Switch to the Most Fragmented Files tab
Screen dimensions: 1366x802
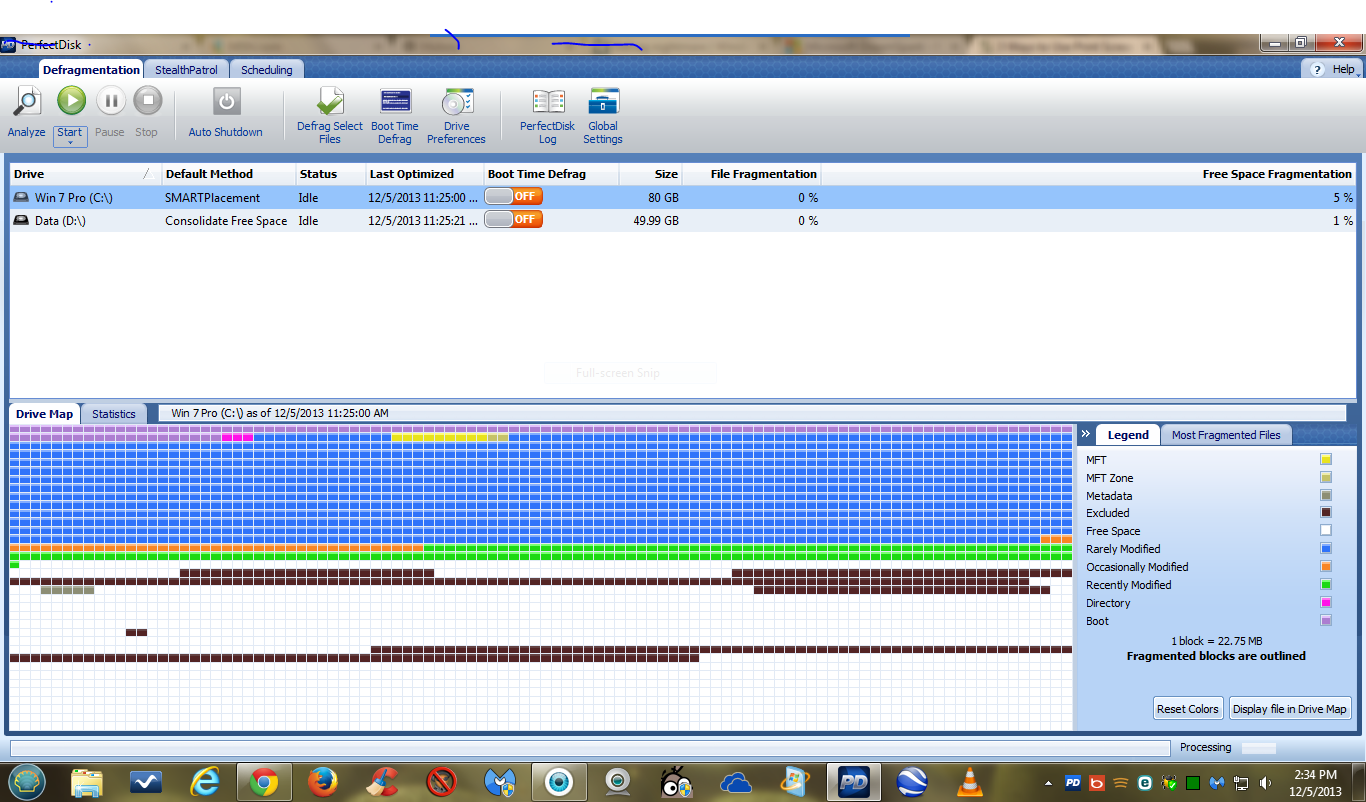1227,435
